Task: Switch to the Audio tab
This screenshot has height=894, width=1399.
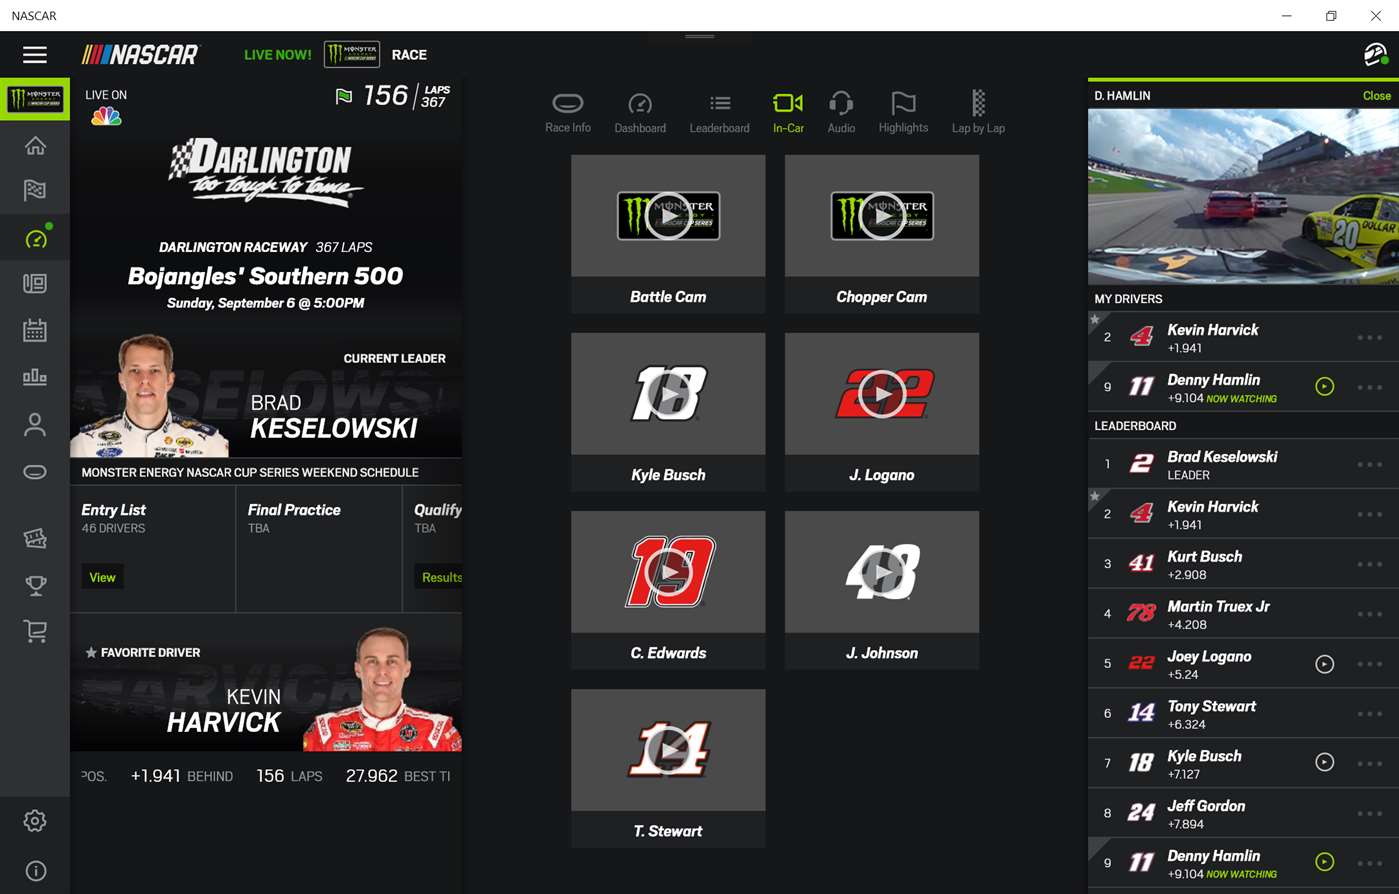Action: tap(841, 112)
